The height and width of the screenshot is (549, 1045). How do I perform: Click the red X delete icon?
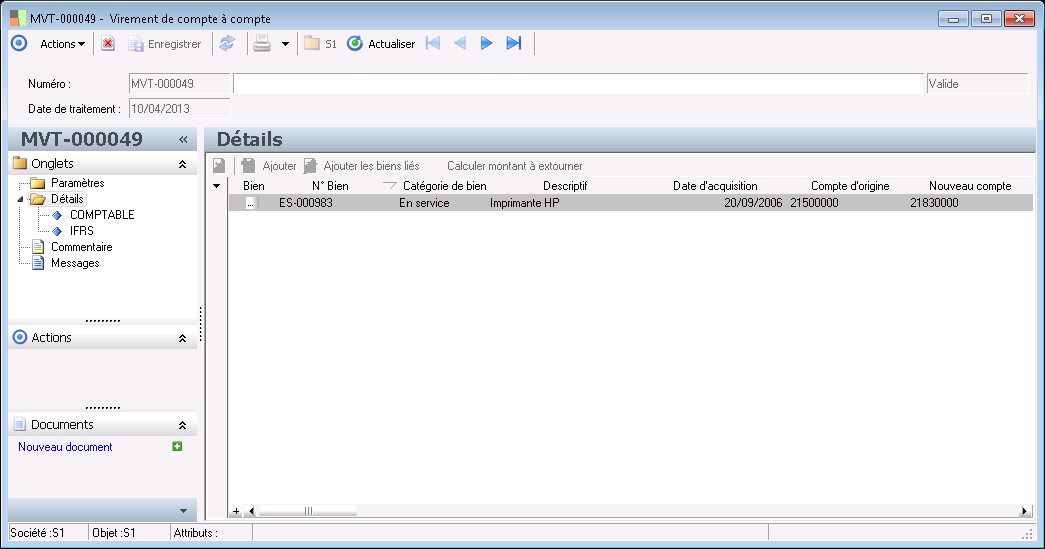108,44
